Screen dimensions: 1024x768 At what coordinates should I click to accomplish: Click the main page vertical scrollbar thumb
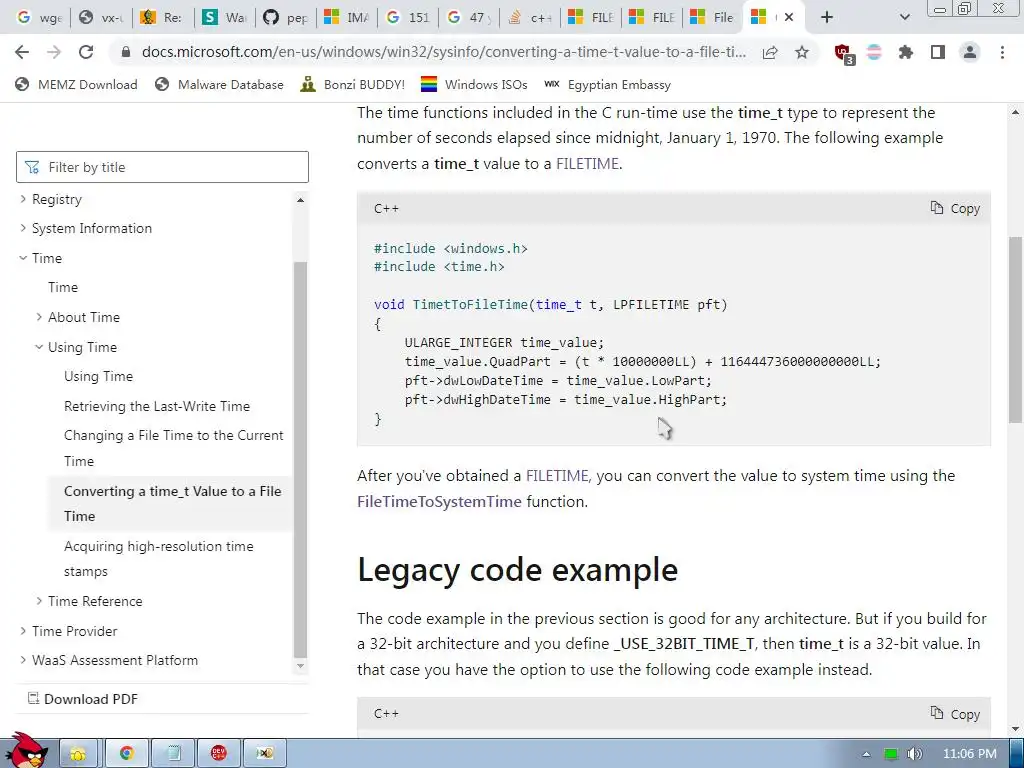pyautogui.click(x=1015, y=329)
